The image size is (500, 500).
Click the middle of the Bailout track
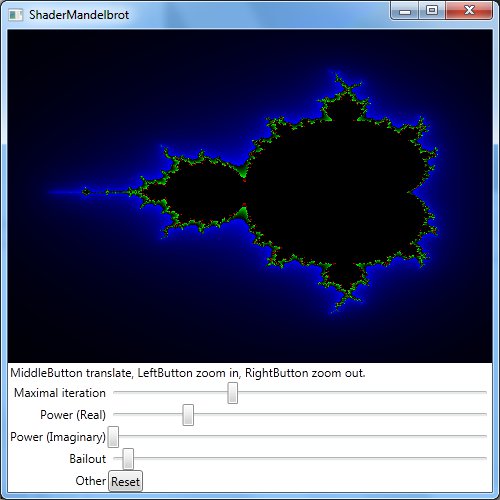300,458
